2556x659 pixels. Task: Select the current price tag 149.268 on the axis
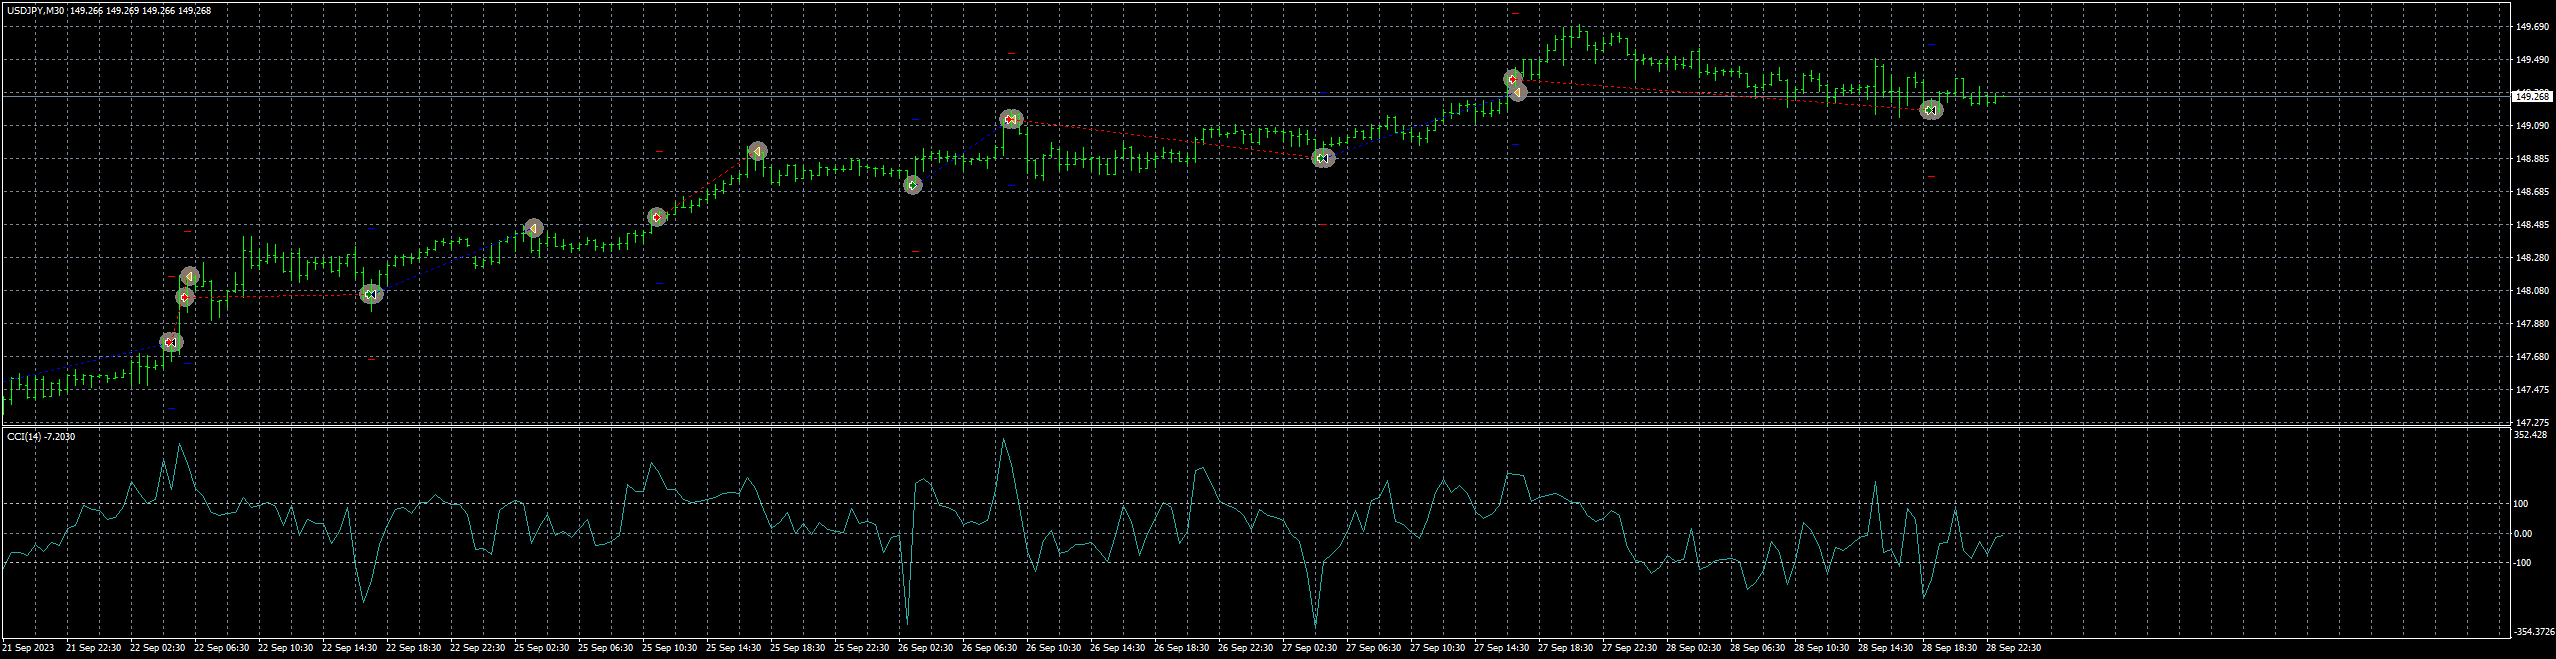2532,96
